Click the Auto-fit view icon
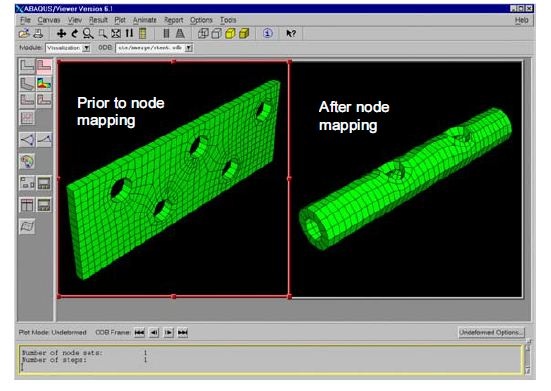 point(116,33)
